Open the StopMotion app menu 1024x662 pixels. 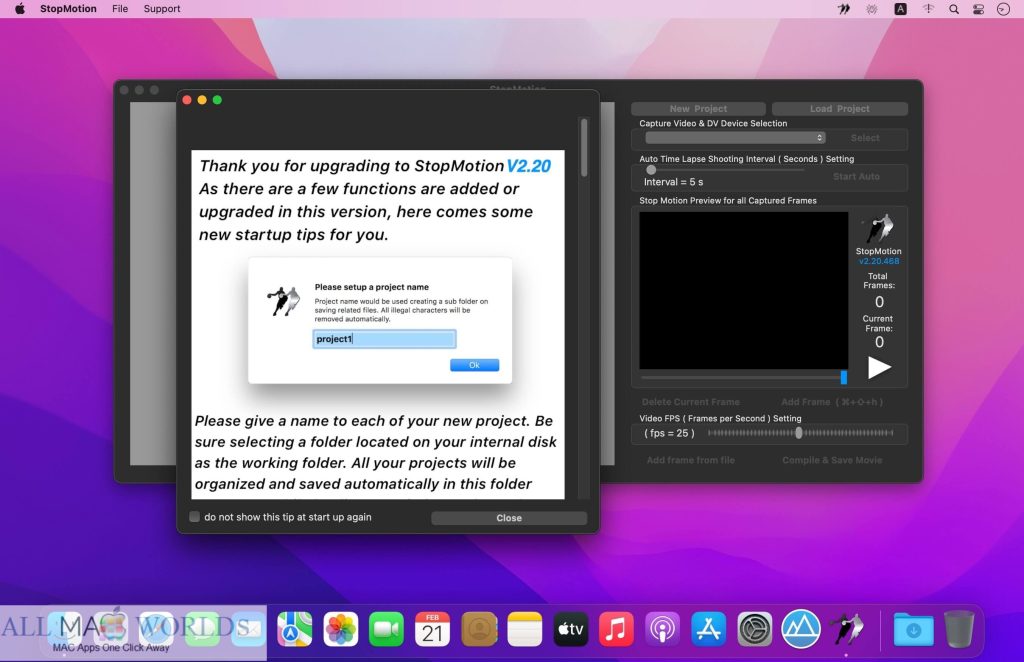(x=68, y=8)
